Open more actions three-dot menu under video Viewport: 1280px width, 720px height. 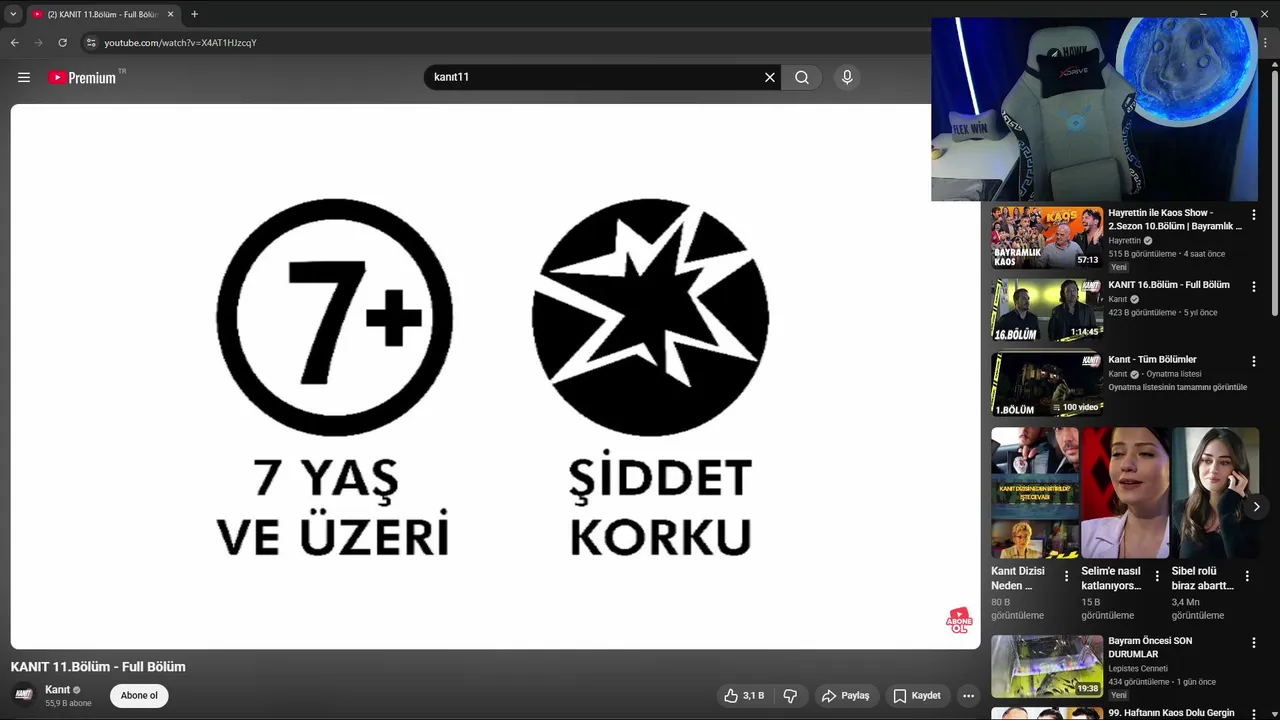coord(968,696)
